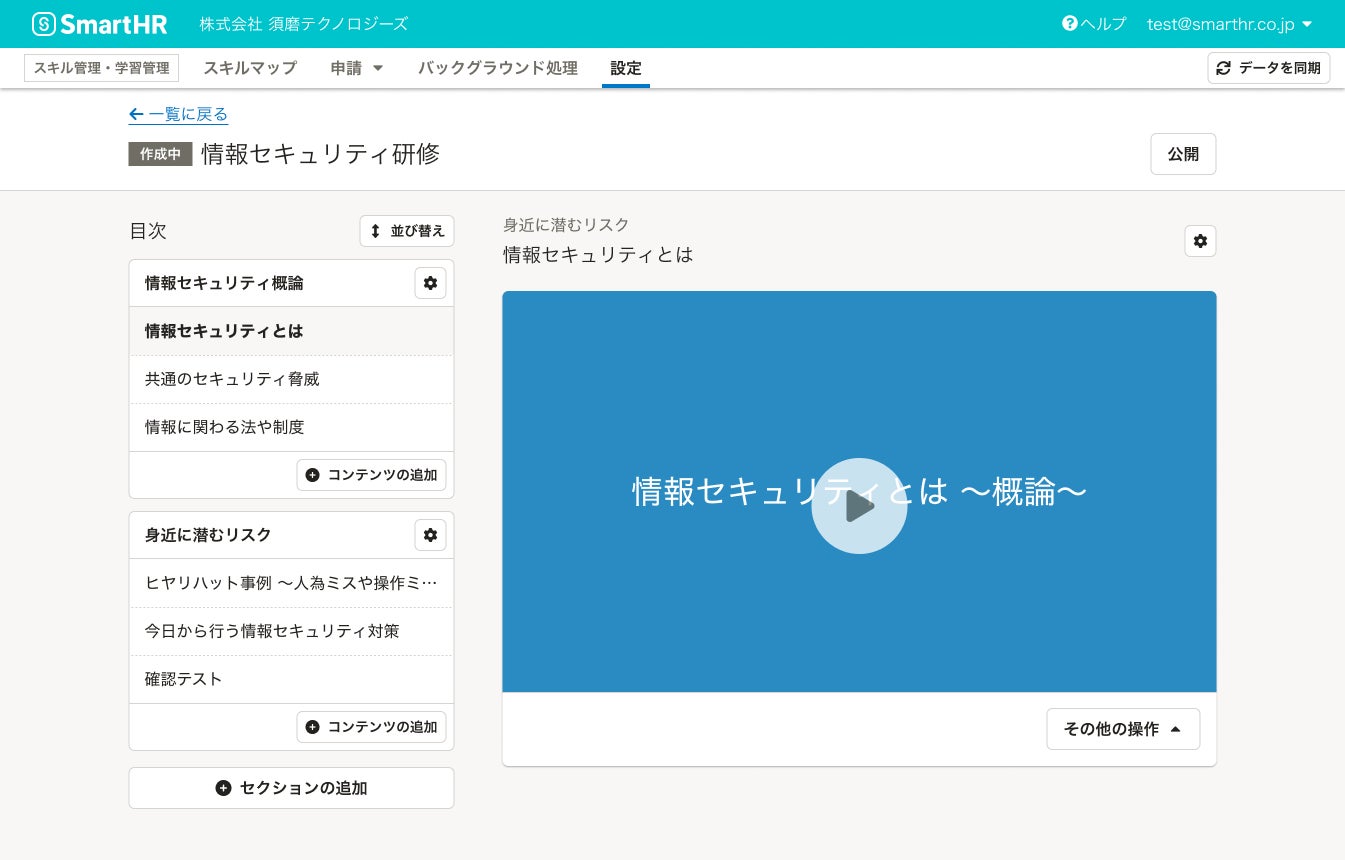Click the 作成中 status badge
This screenshot has width=1345, height=860.
coord(160,154)
